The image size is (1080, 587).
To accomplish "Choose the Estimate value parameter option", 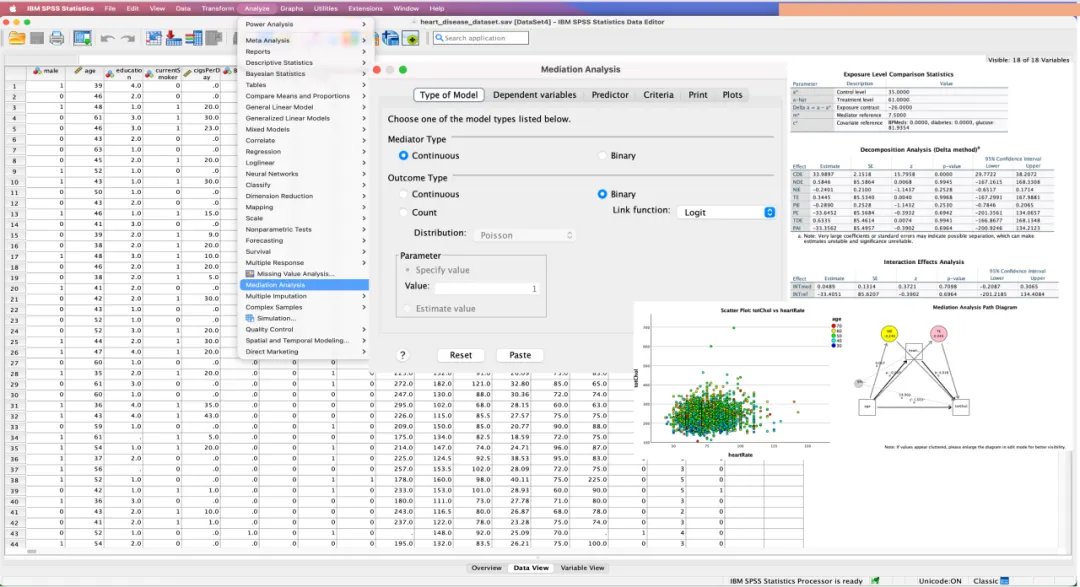I will point(408,309).
